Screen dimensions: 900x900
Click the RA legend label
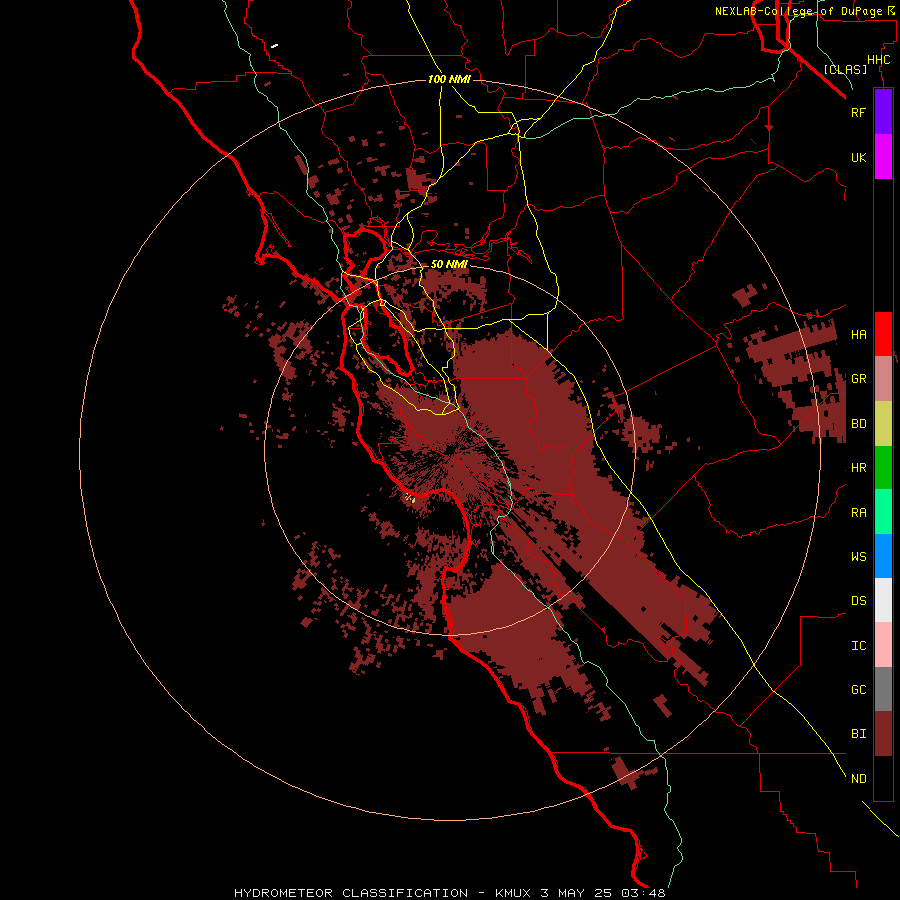pyautogui.click(x=858, y=513)
